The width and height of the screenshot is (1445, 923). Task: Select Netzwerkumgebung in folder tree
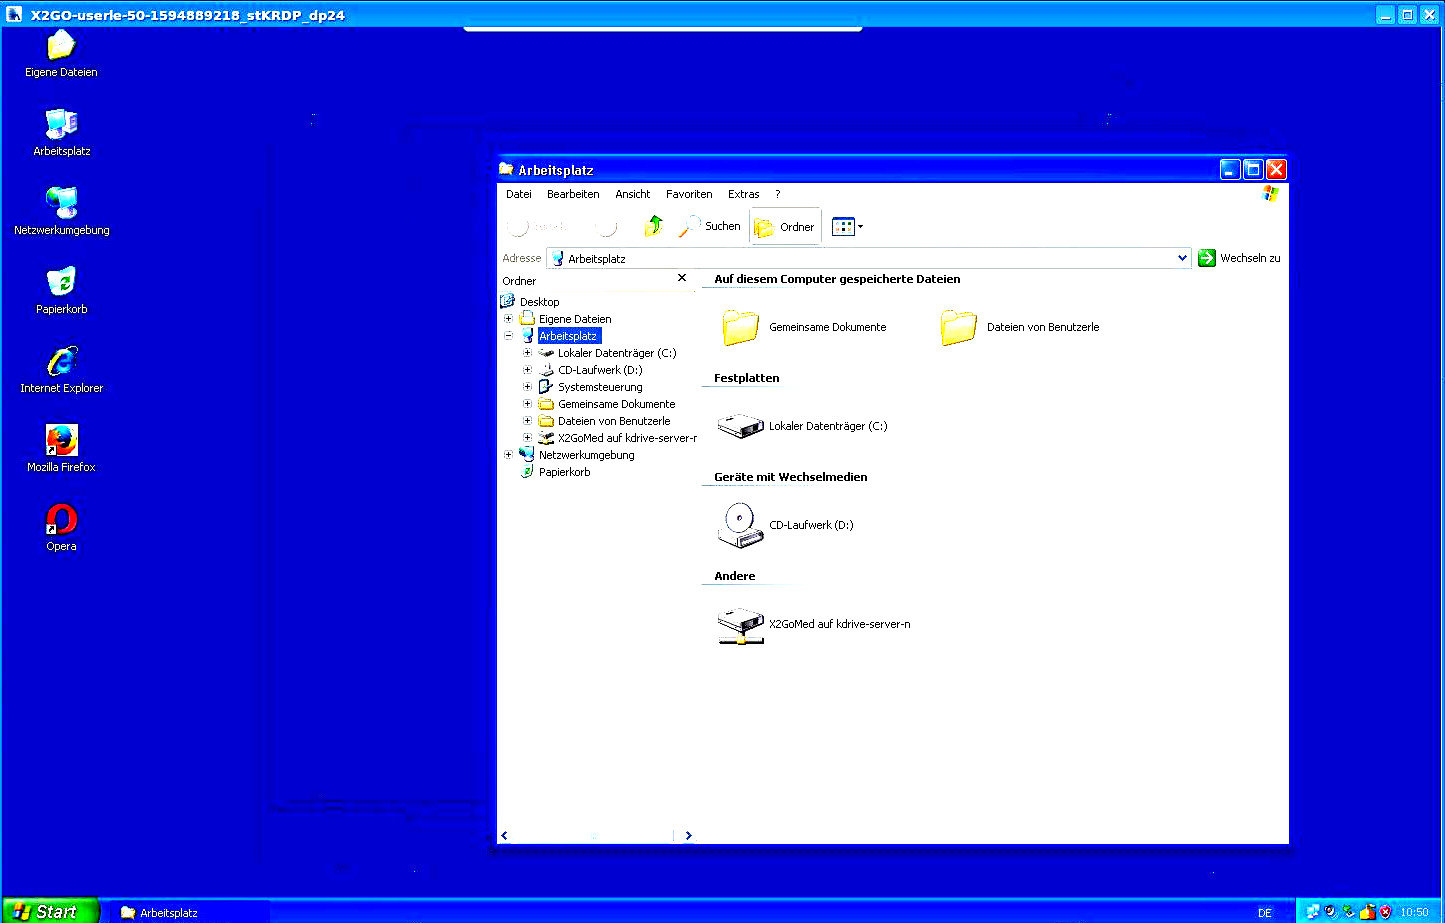(x=586, y=455)
